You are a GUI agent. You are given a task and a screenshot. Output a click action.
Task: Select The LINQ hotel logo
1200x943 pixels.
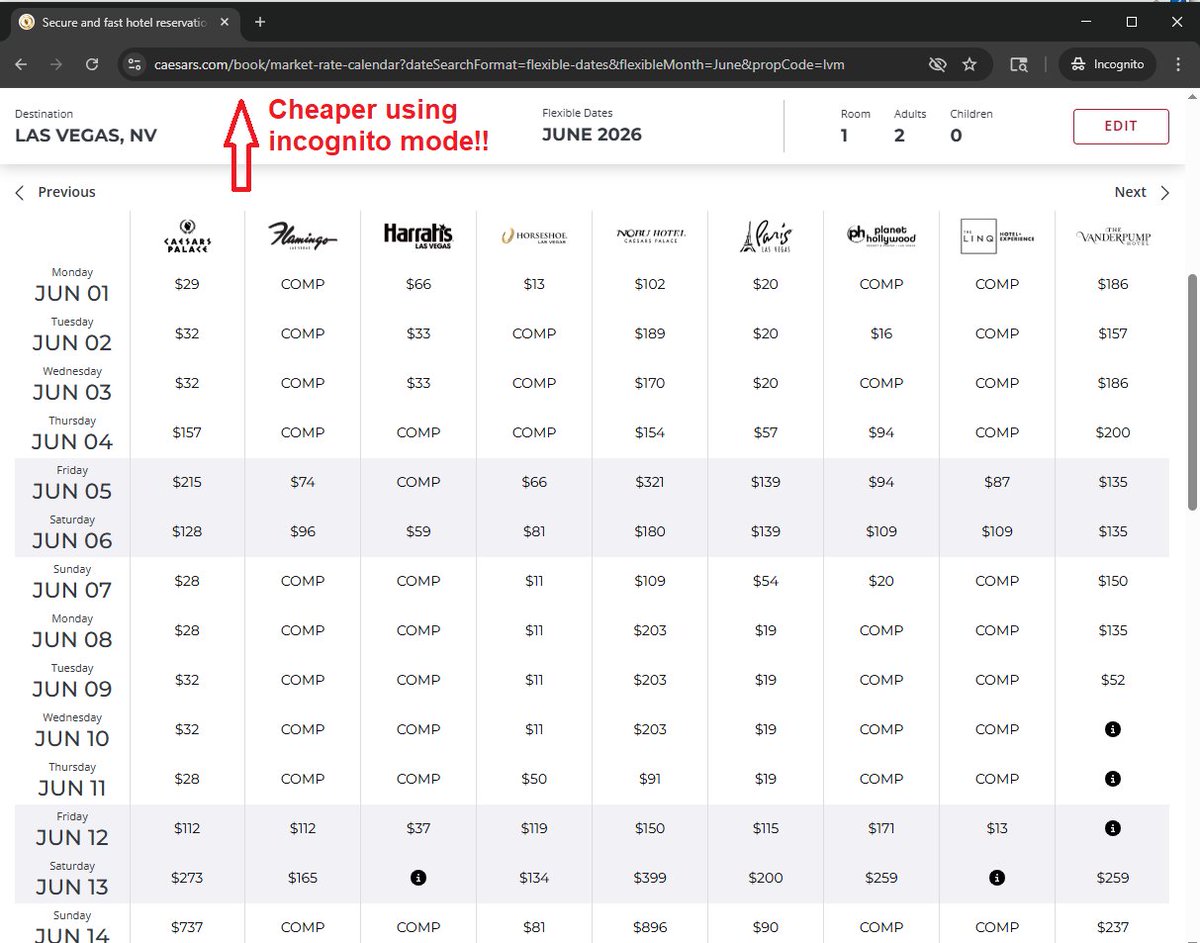(997, 236)
